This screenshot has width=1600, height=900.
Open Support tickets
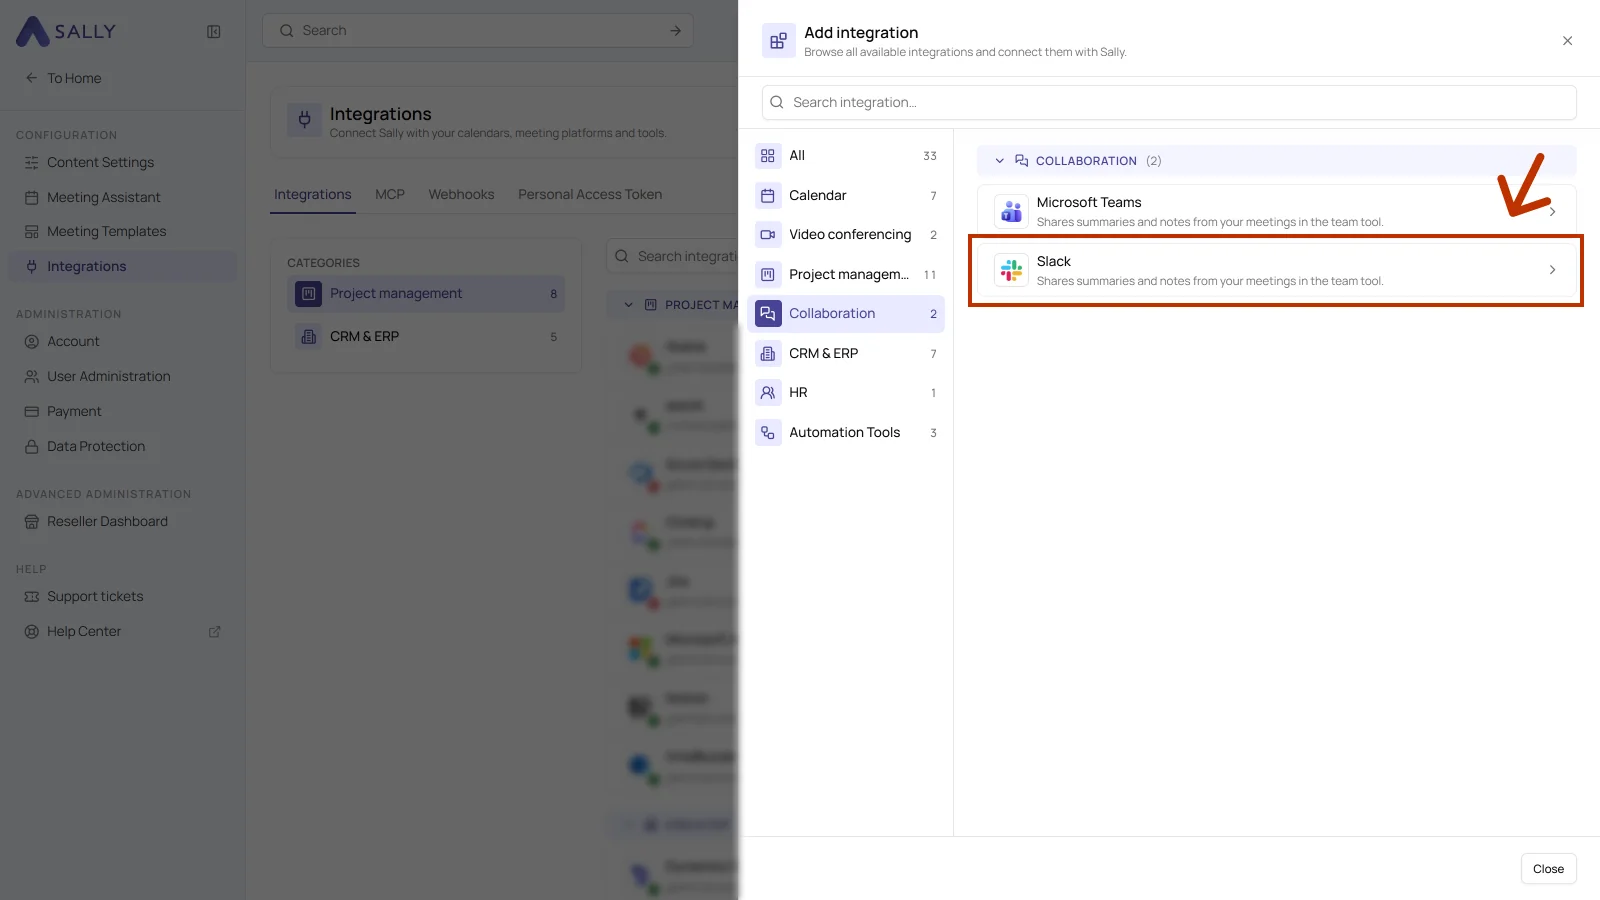pos(123,596)
